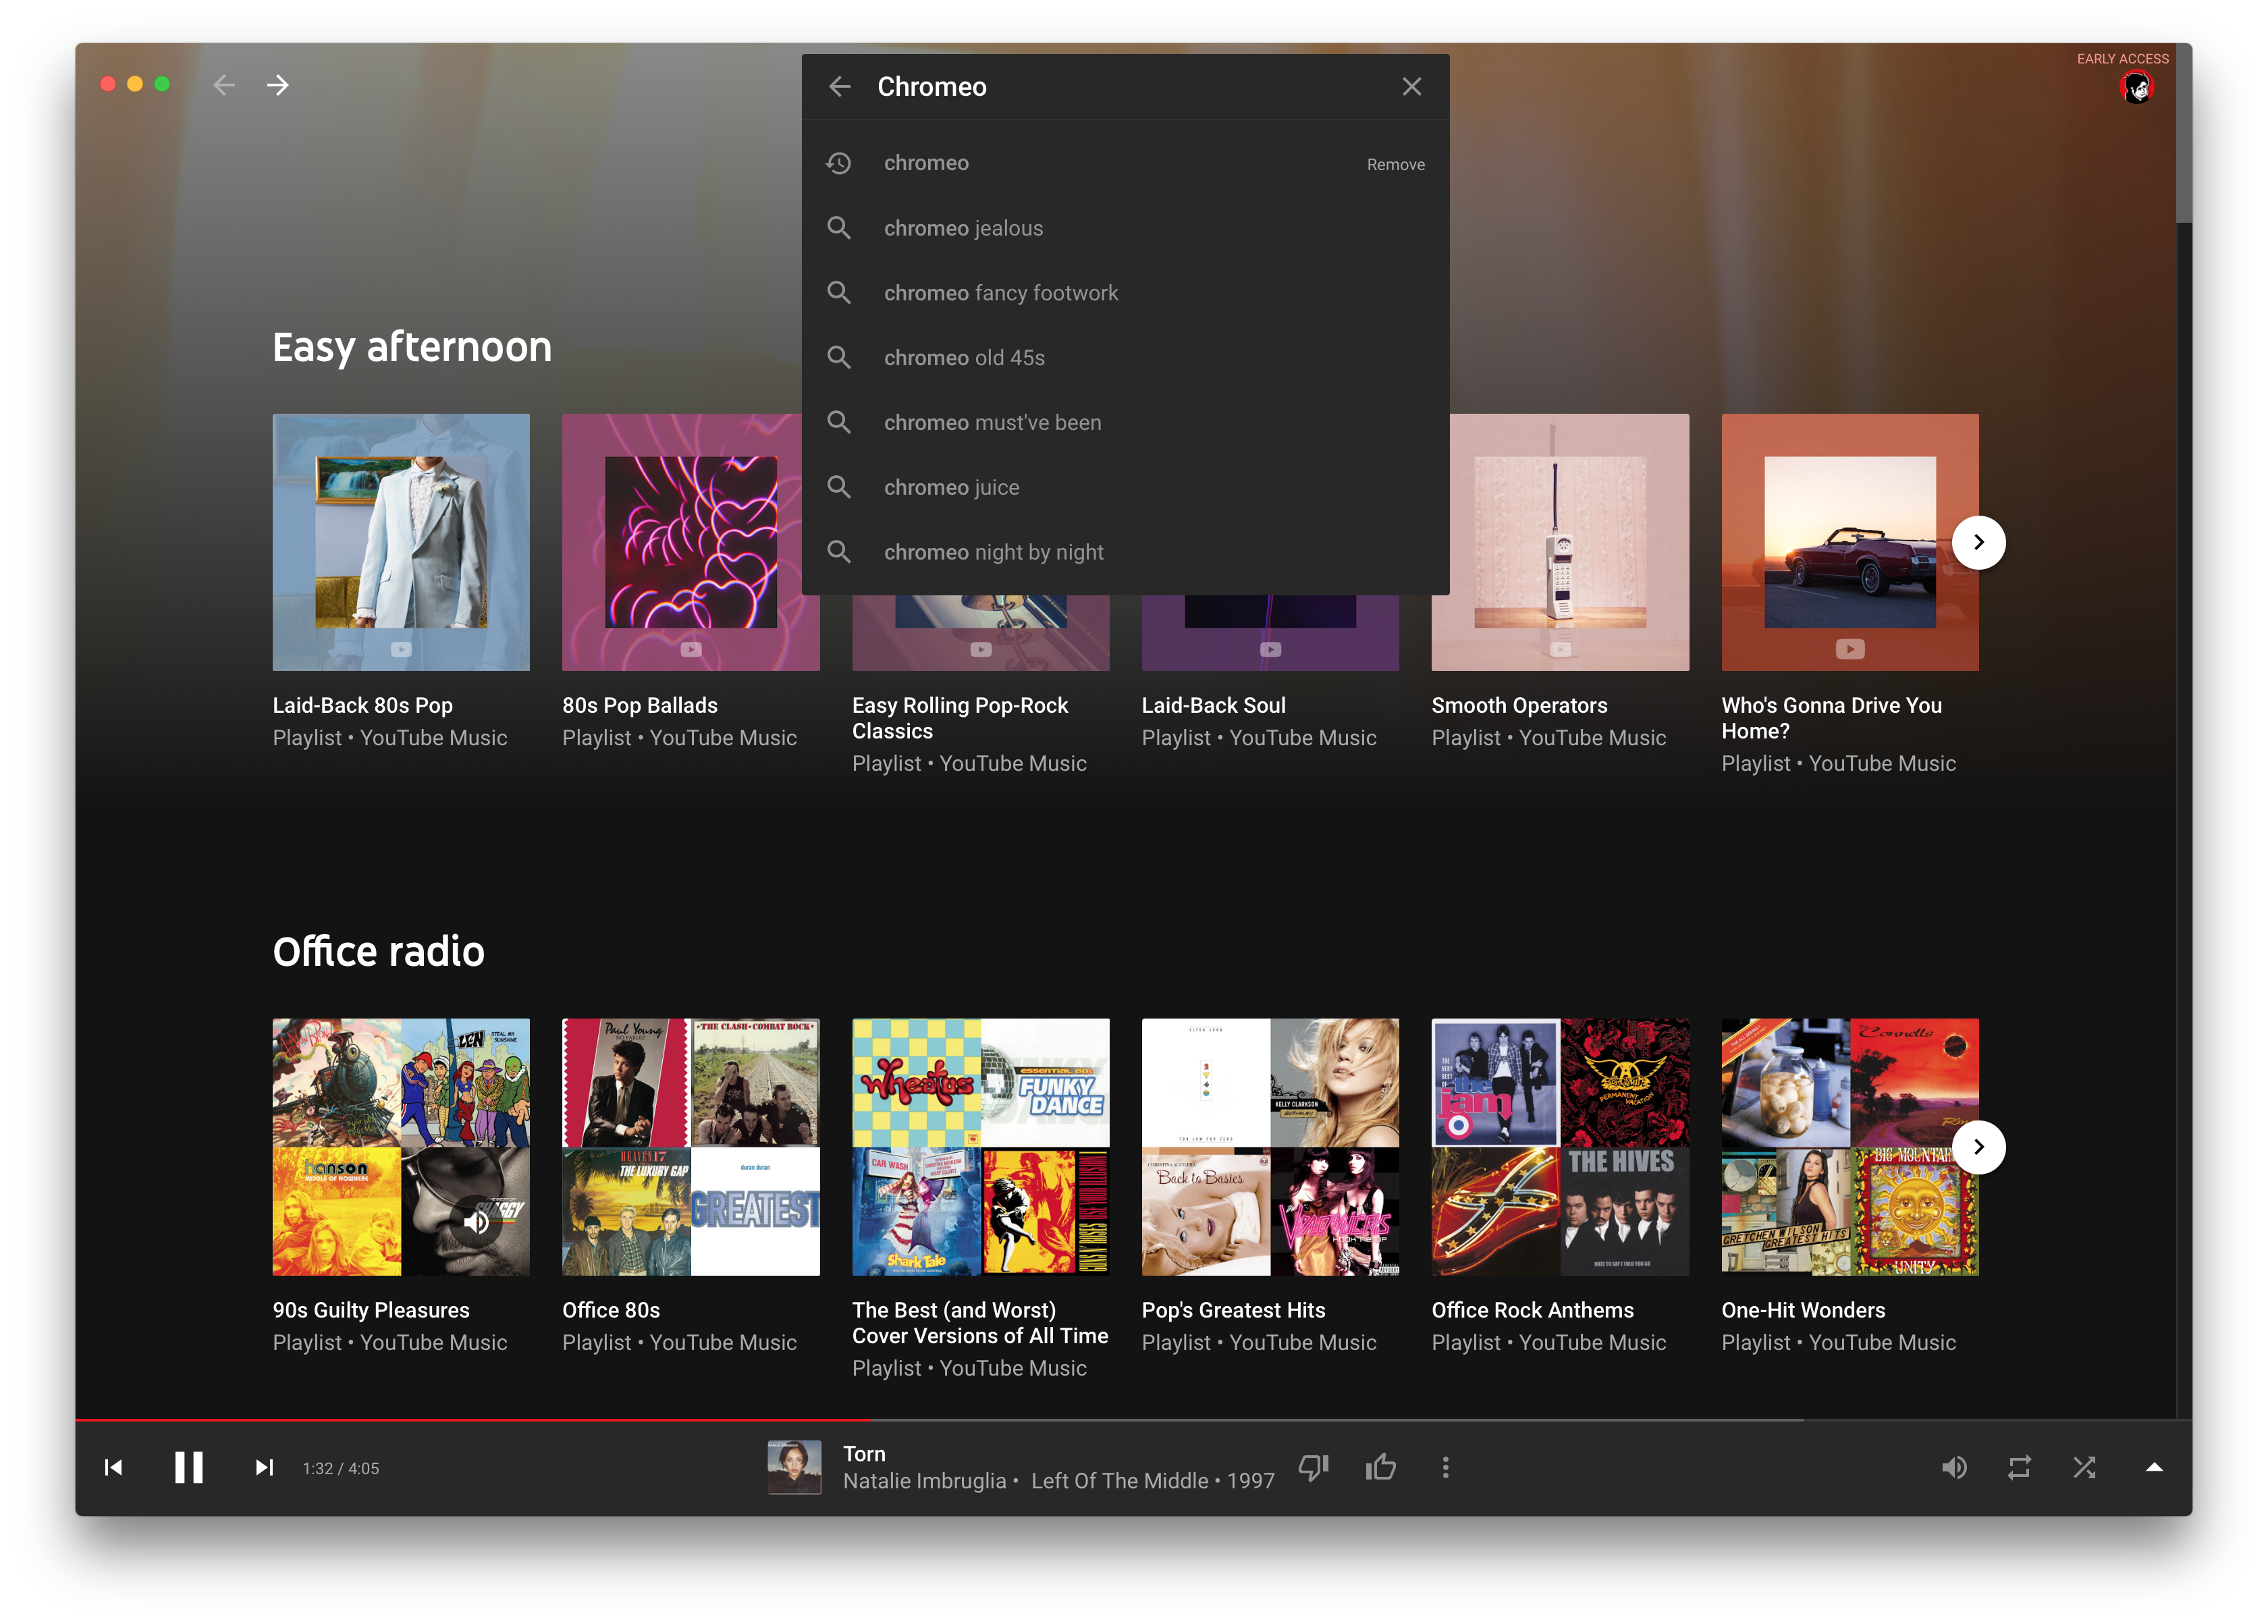
Task: Go back to the previous track
Action: point(114,1467)
